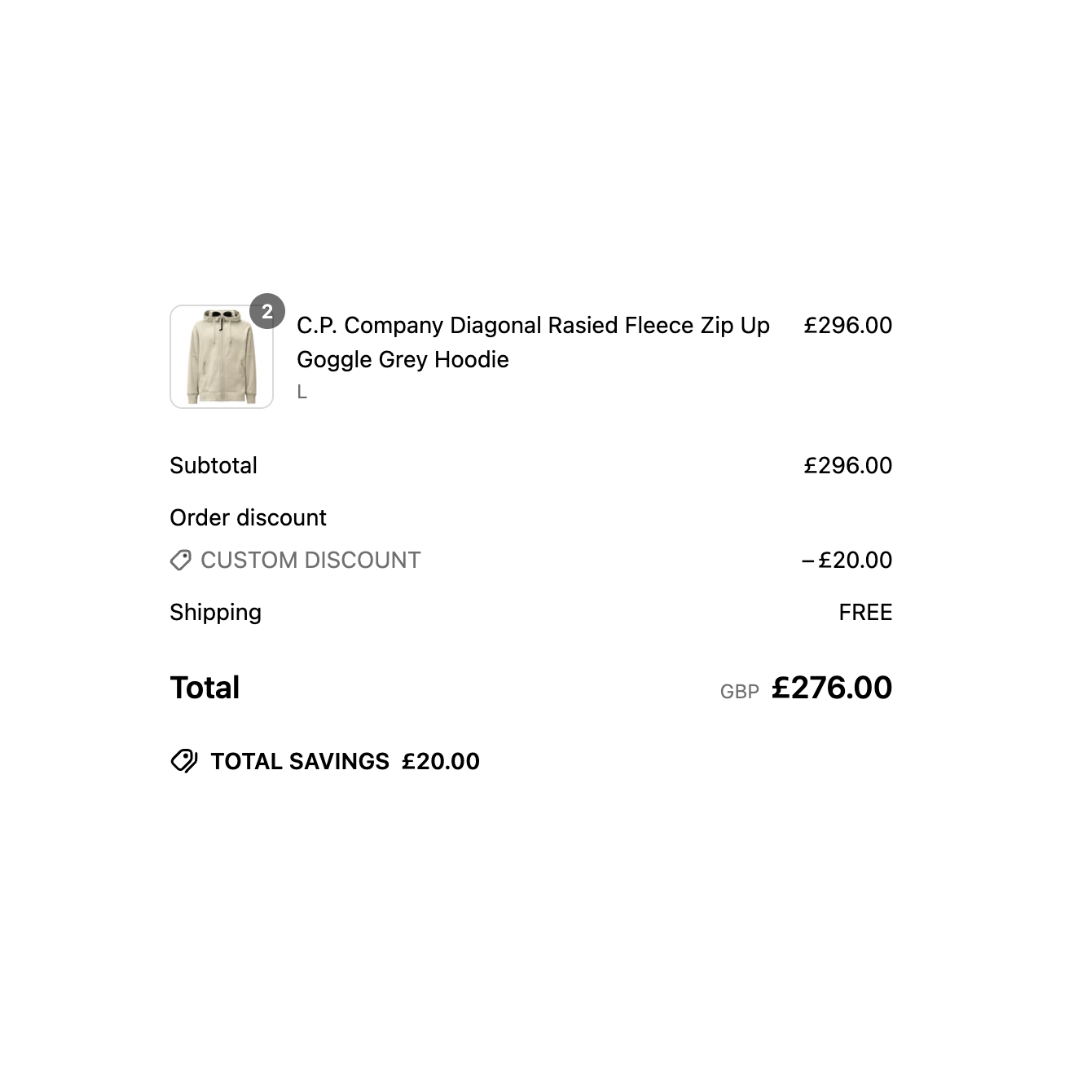Click the product price £296.00
Viewport: 1080px width, 1080px height.
(x=848, y=325)
